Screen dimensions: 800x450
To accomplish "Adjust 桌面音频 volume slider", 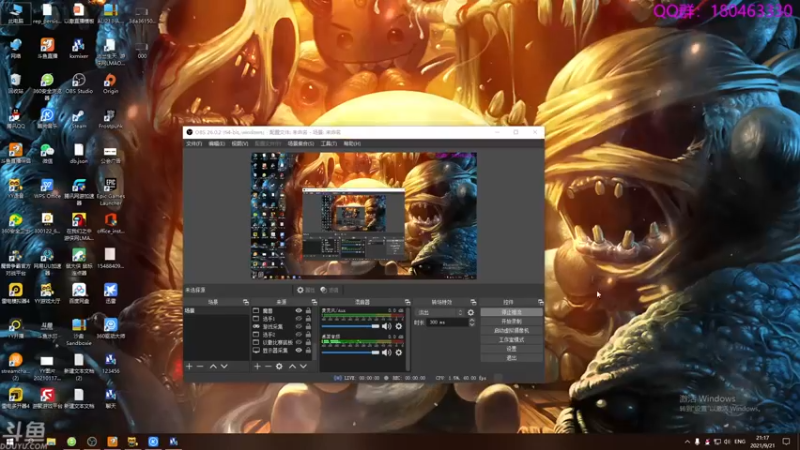I will [351, 353].
